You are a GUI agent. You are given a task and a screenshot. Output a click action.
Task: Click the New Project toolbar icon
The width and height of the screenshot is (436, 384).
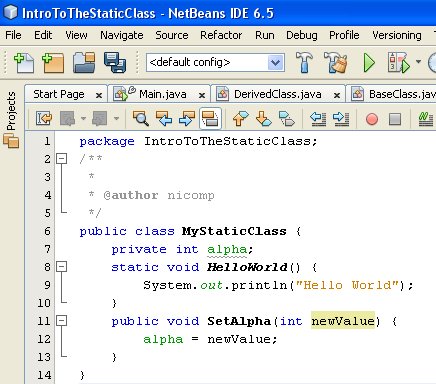coord(53,63)
